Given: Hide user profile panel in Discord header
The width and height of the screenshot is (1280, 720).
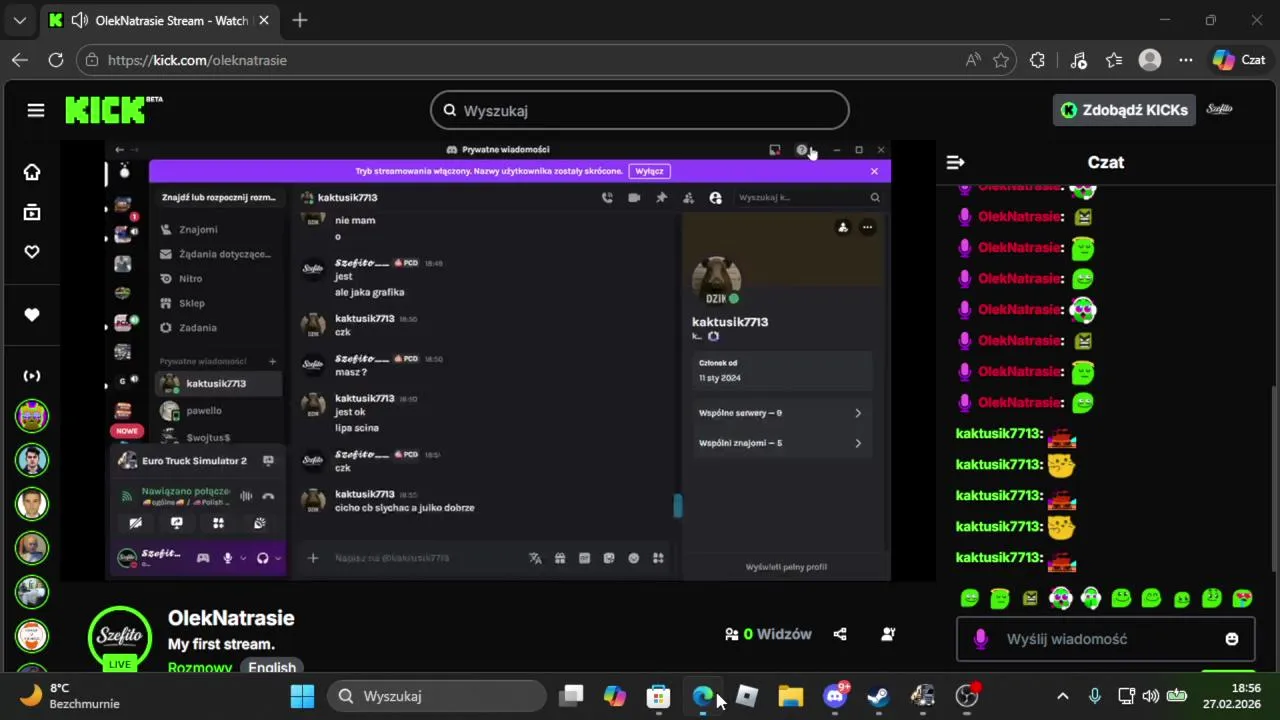Looking at the screenshot, I should pyautogui.click(x=715, y=198).
